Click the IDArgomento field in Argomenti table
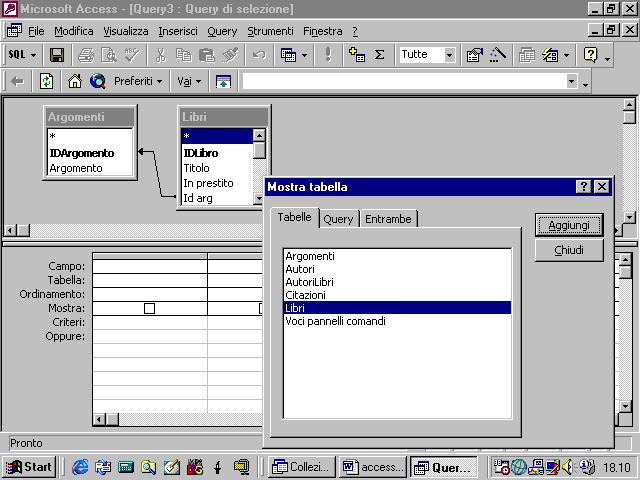 pos(82,153)
